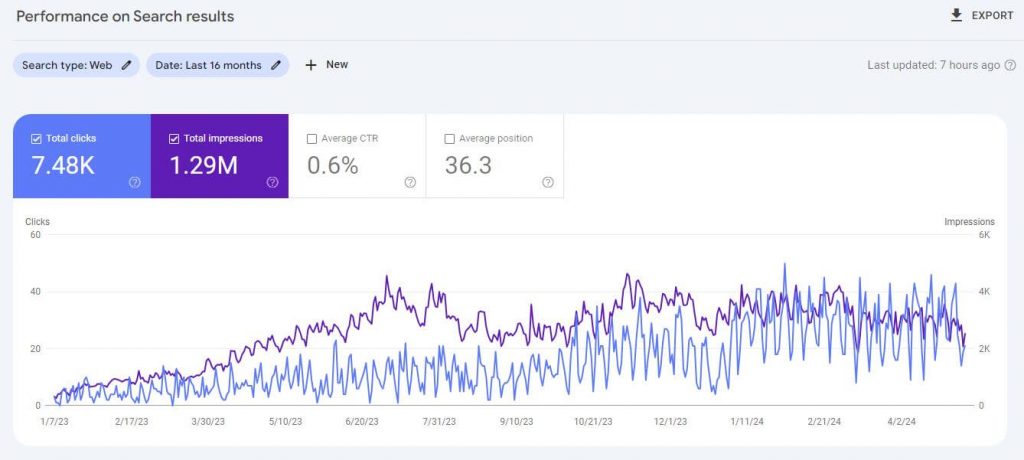
Task: Click pencil icon on Search type filter
Action: pos(126,65)
